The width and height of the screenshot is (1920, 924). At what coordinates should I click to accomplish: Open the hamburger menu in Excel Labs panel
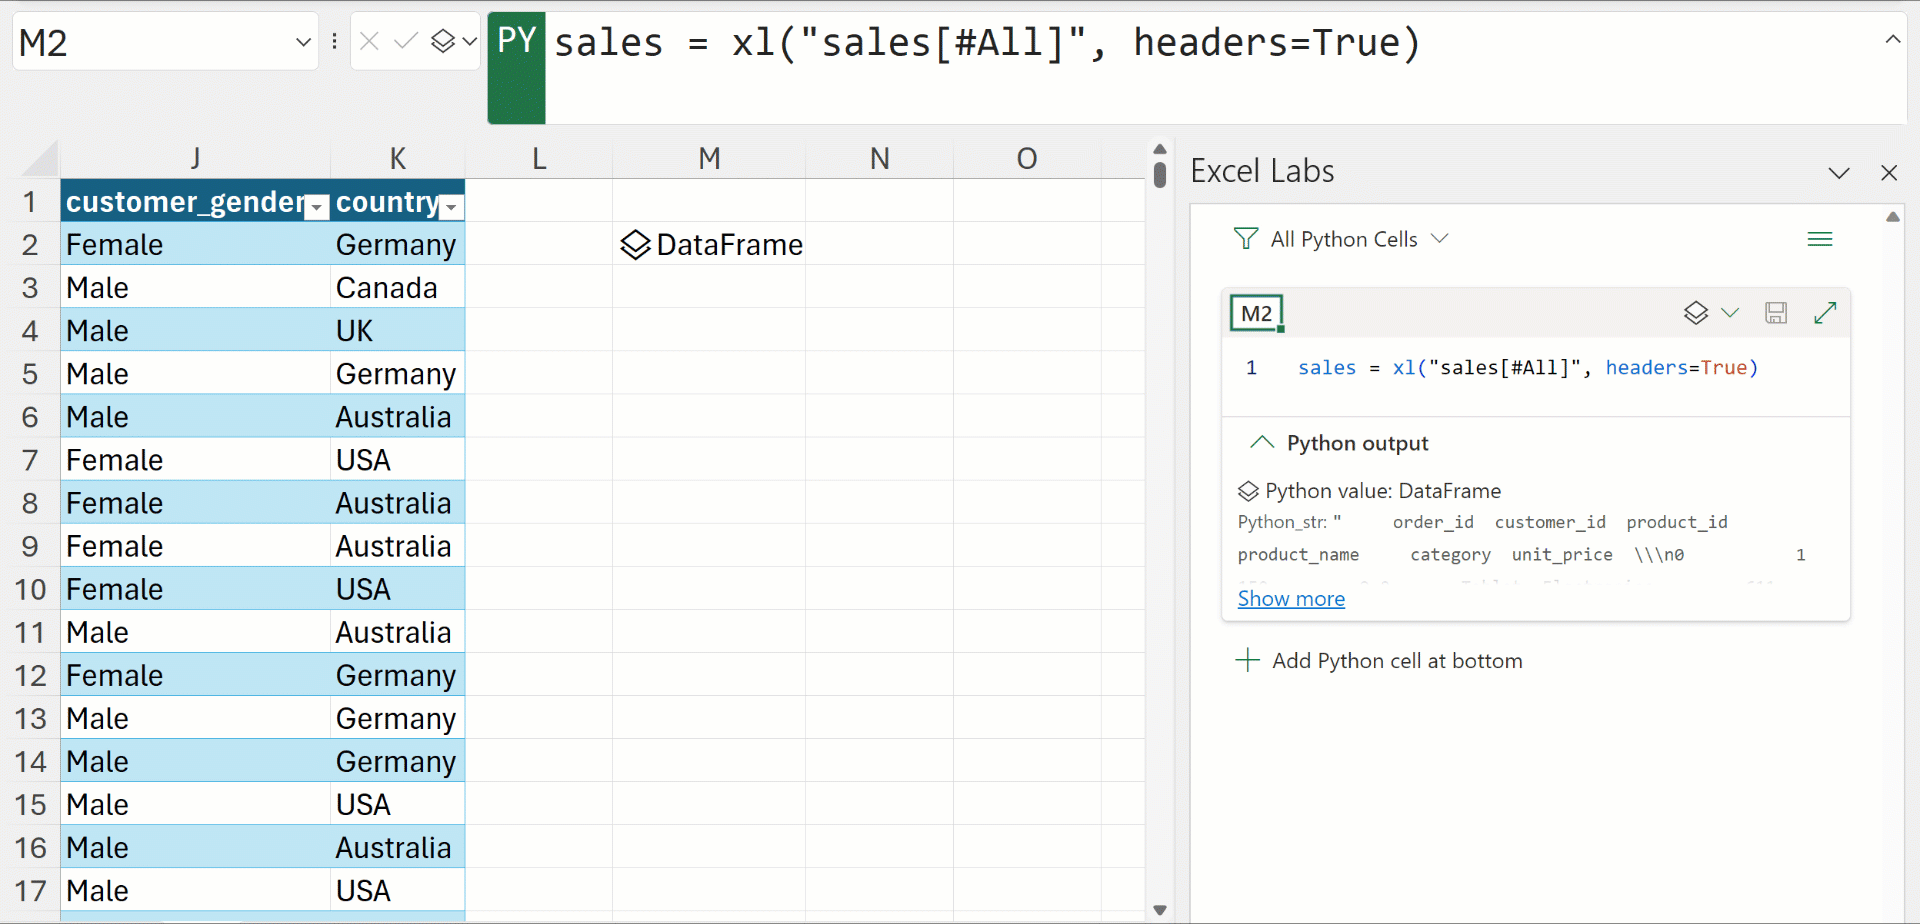point(1821,238)
